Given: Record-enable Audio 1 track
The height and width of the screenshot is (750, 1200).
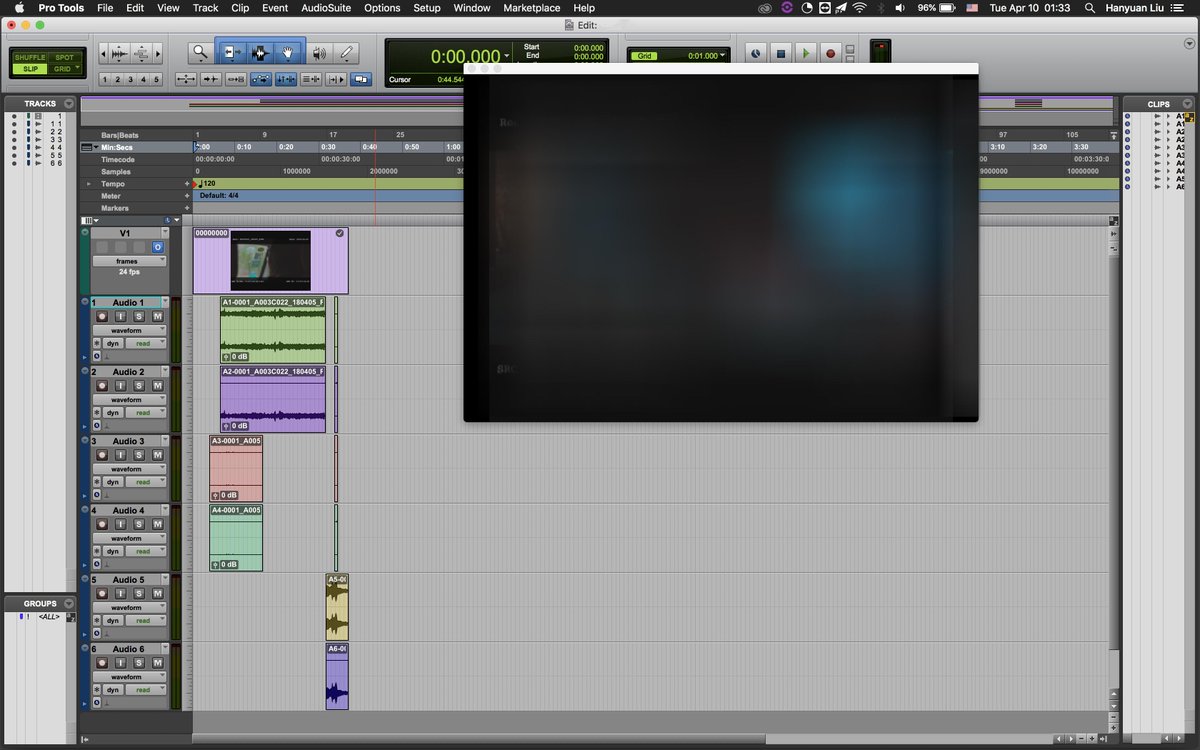Looking at the screenshot, I should pyautogui.click(x=102, y=316).
